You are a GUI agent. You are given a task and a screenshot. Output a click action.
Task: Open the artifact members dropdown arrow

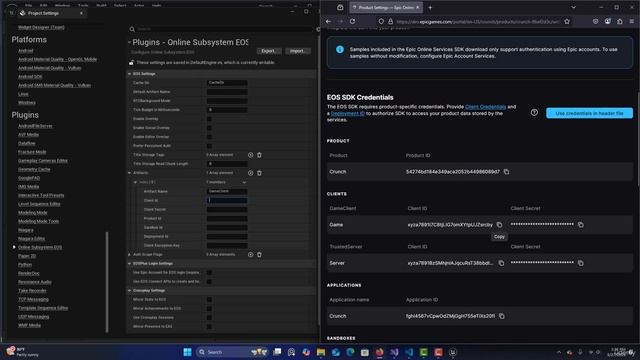click(x=244, y=182)
